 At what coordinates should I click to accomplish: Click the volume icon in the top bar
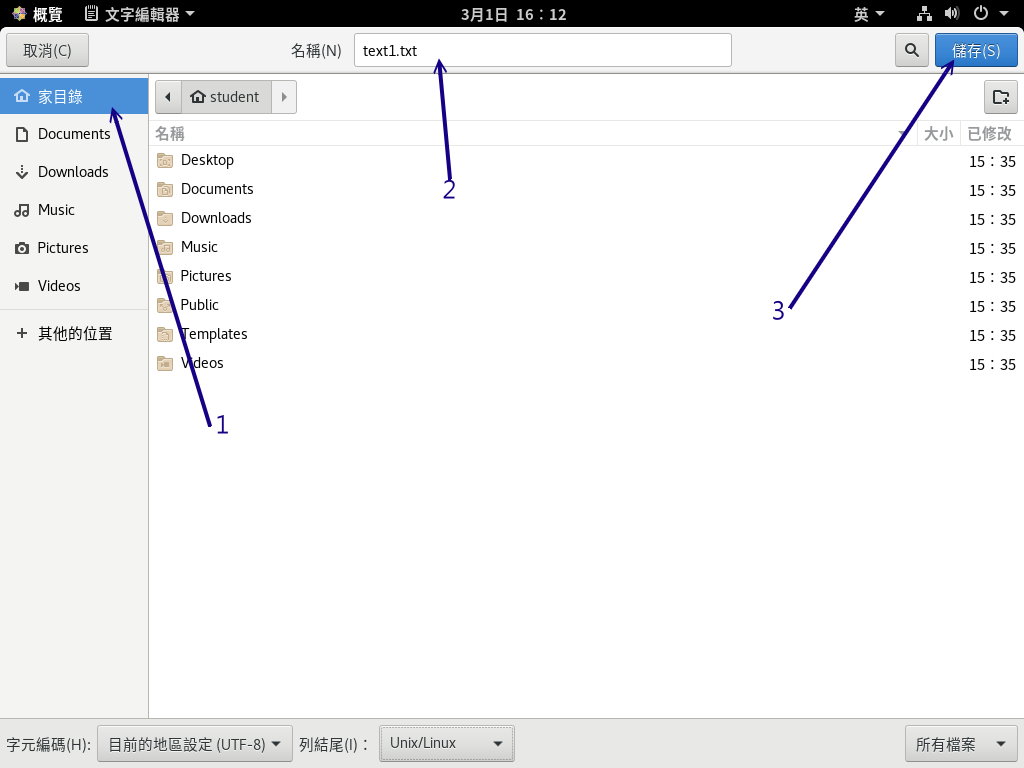click(949, 14)
